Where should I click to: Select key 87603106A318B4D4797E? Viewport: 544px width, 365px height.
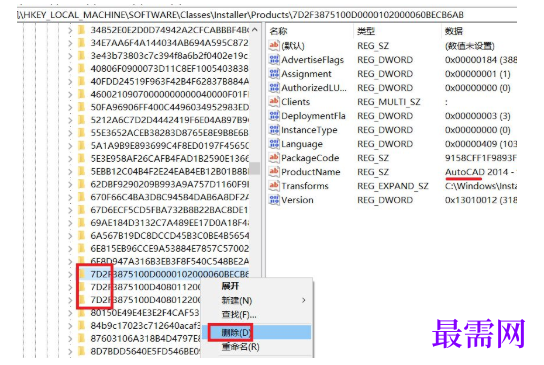click(145, 338)
